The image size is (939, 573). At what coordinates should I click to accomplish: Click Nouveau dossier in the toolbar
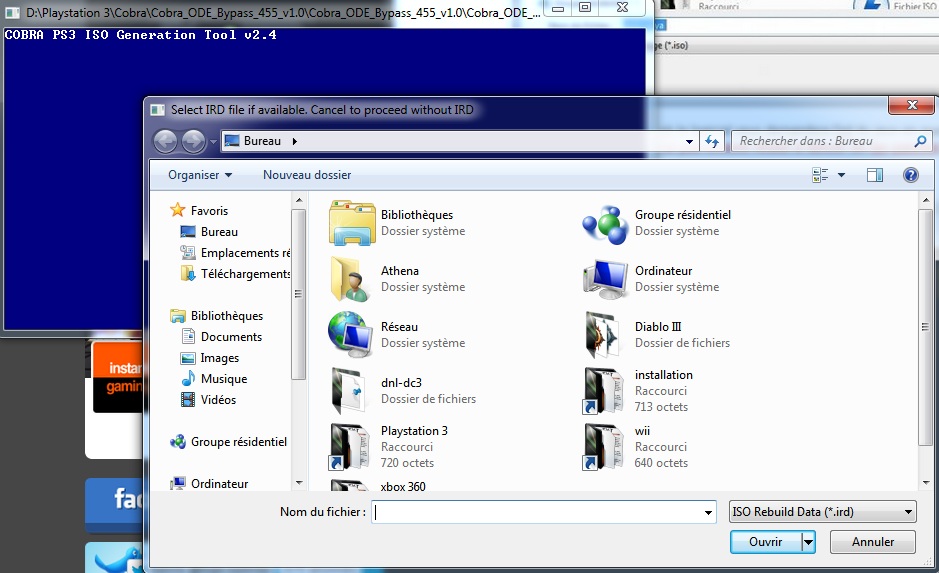coord(306,175)
